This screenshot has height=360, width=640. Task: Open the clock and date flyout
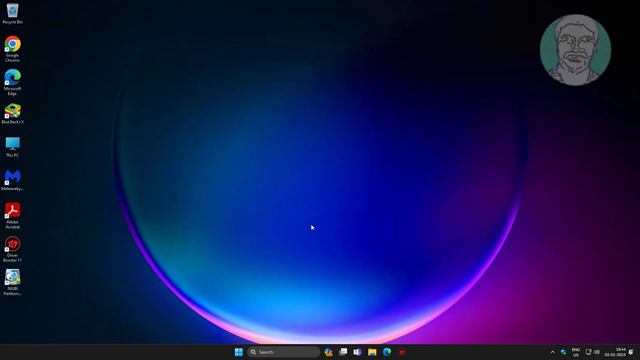pos(615,352)
